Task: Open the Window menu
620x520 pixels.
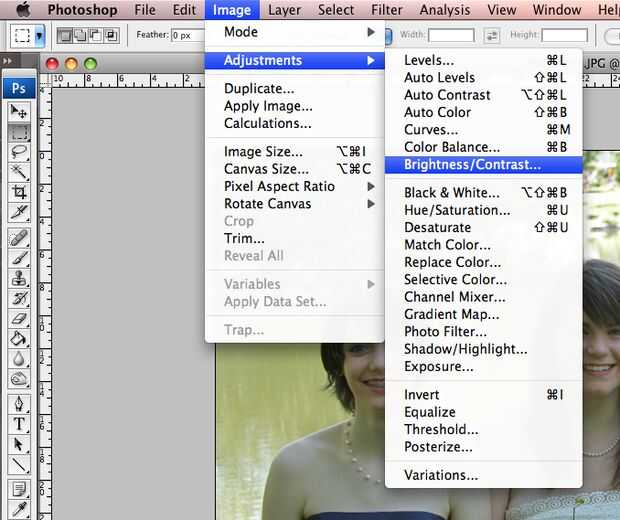Action: (557, 10)
